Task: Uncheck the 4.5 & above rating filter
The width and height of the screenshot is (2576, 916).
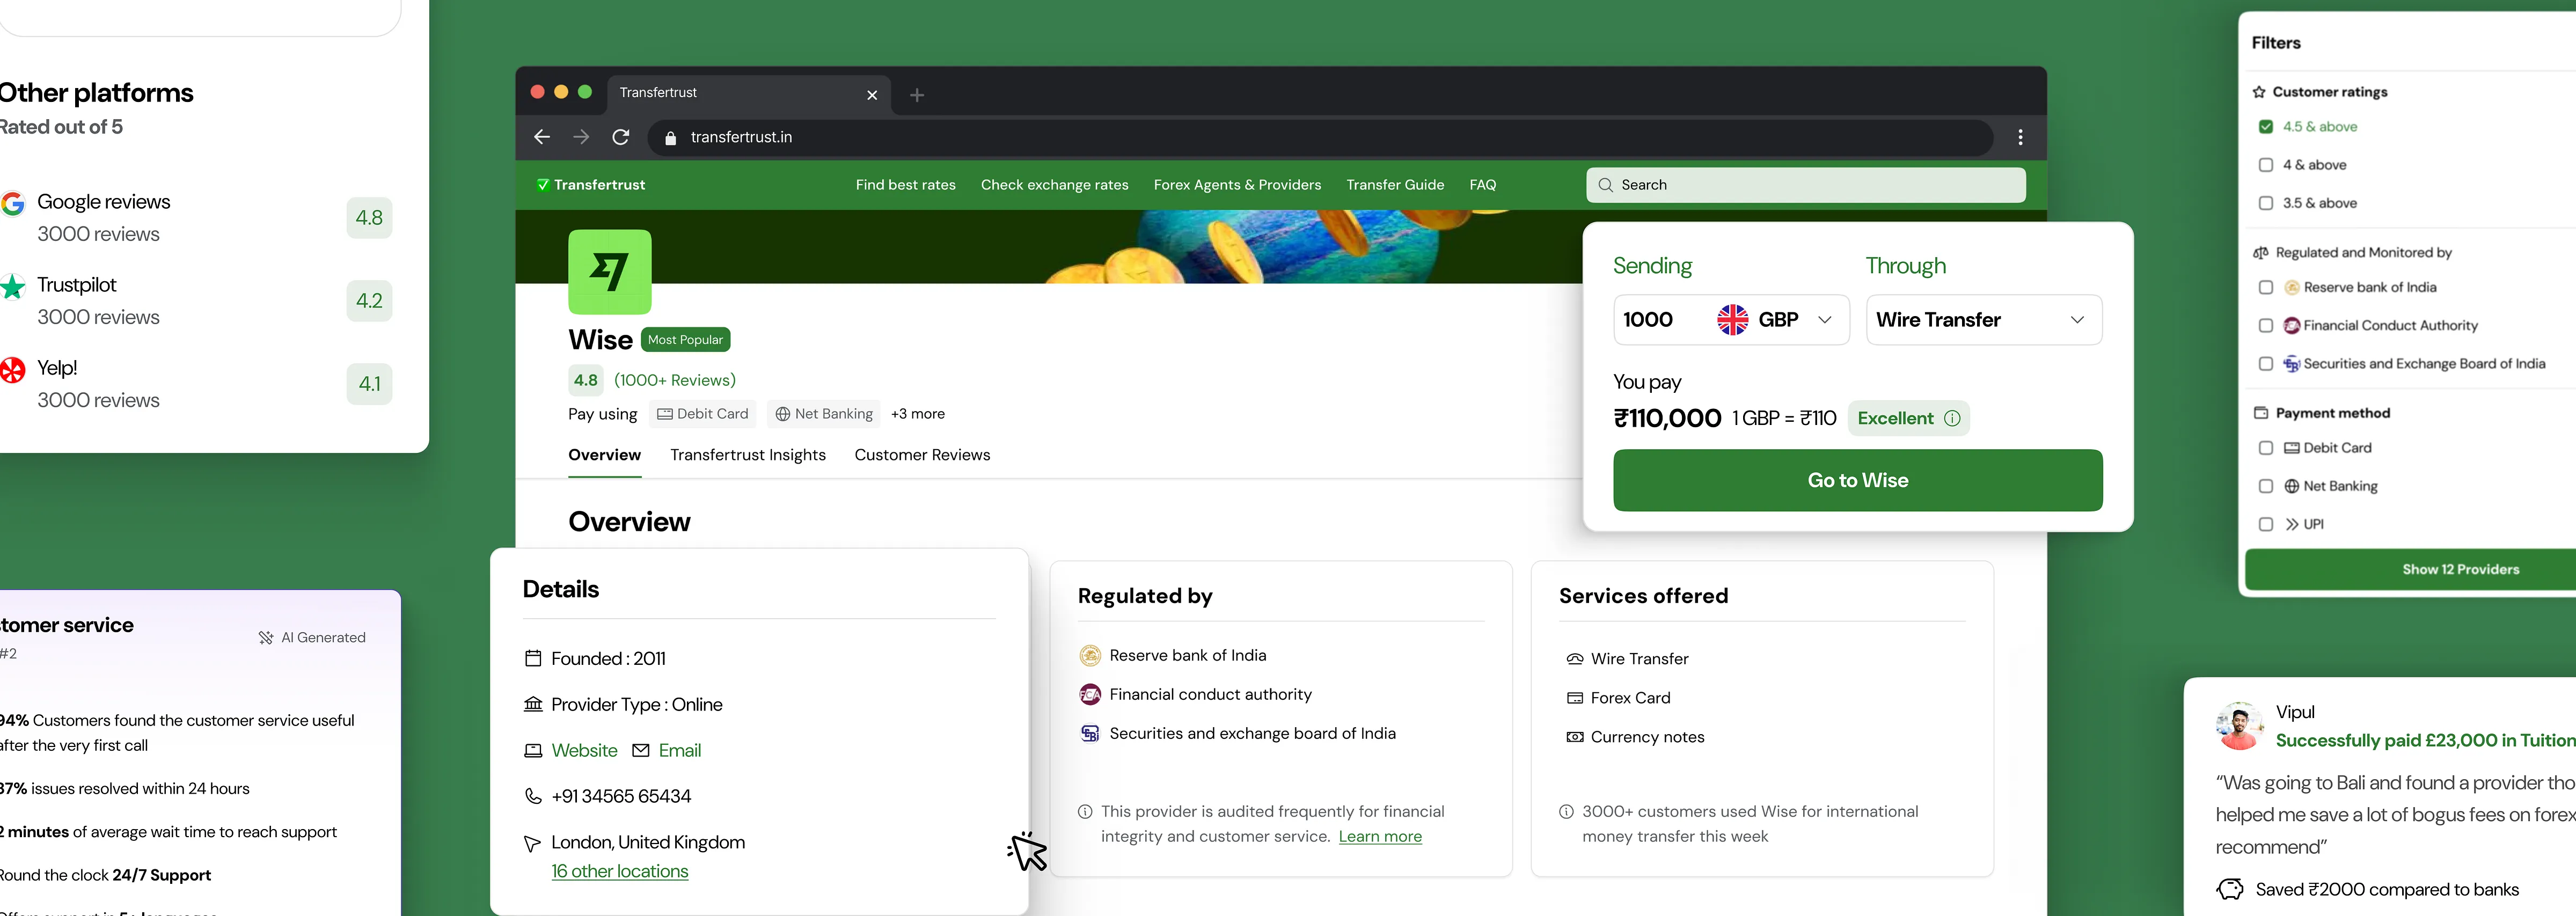Action: 2266,127
